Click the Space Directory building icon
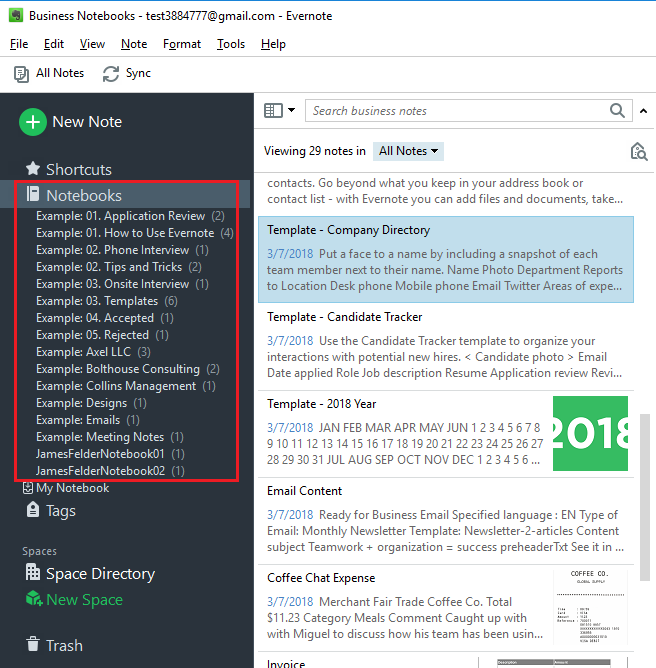This screenshot has height=668, width=656. tap(33, 572)
